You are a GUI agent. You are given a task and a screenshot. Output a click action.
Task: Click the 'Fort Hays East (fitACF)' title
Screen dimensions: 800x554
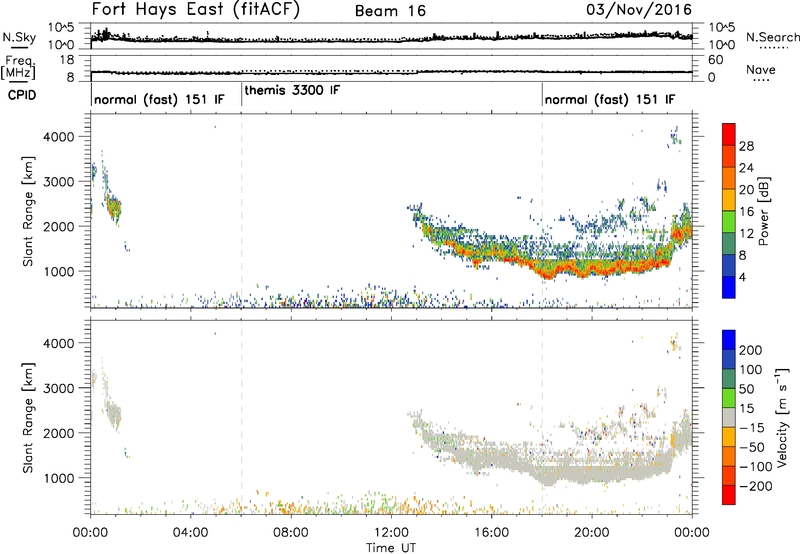click(x=195, y=10)
